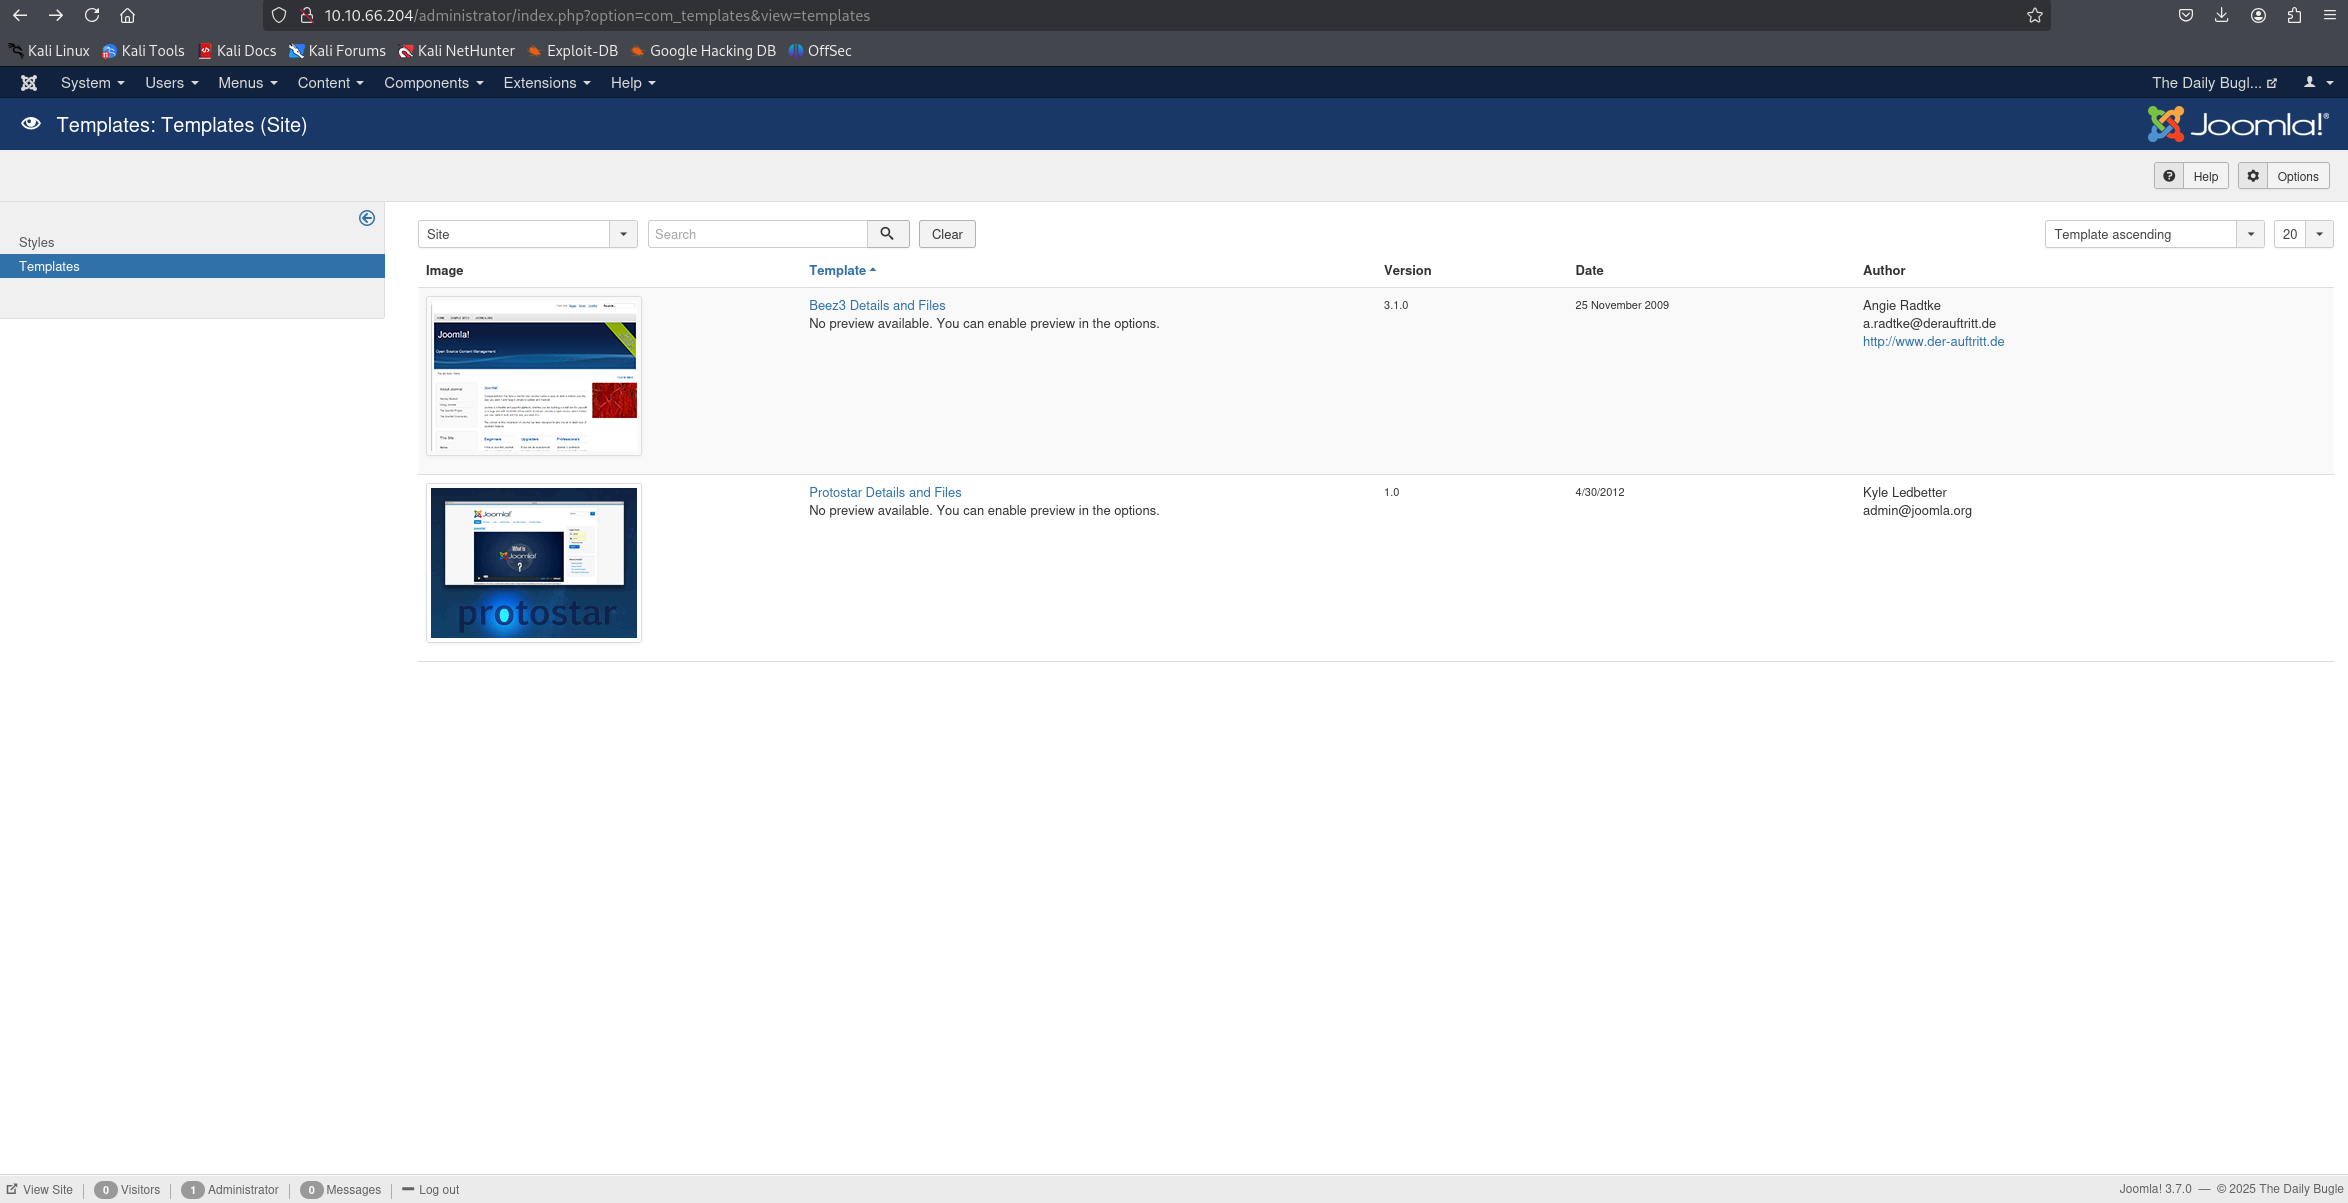Click the Joomla logo icon in the menu bar
Image resolution: width=2348 pixels, height=1203 pixels.
29,83
